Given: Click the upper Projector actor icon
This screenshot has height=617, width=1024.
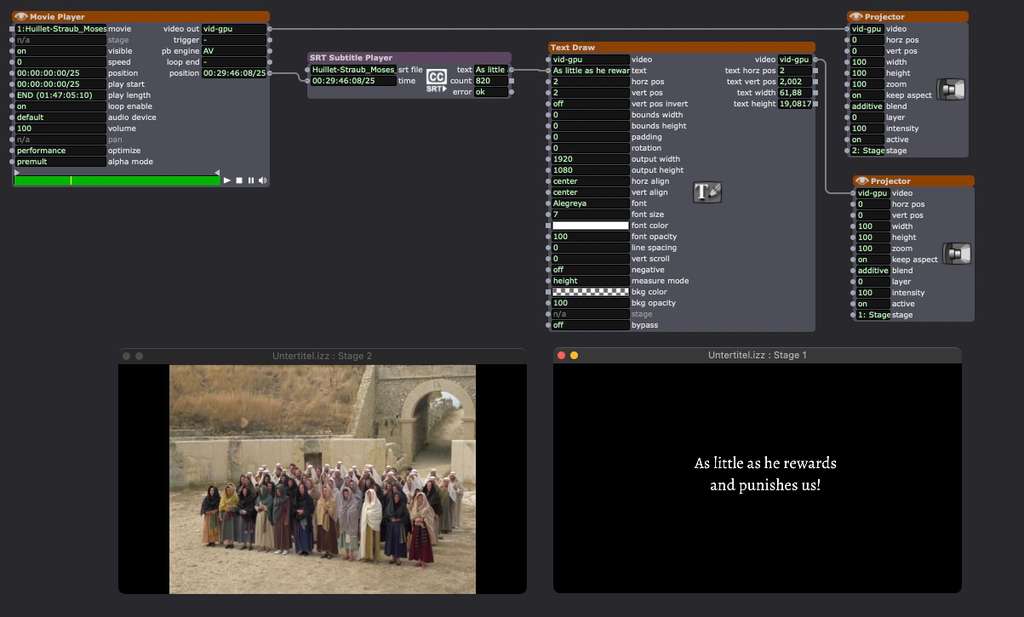Looking at the screenshot, I should pos(951,90).
